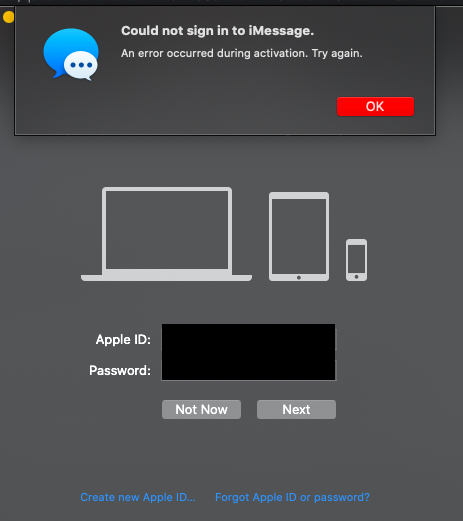Click the Password field label
The width and height of the screenshot is (463, 521).
point(120,370)
